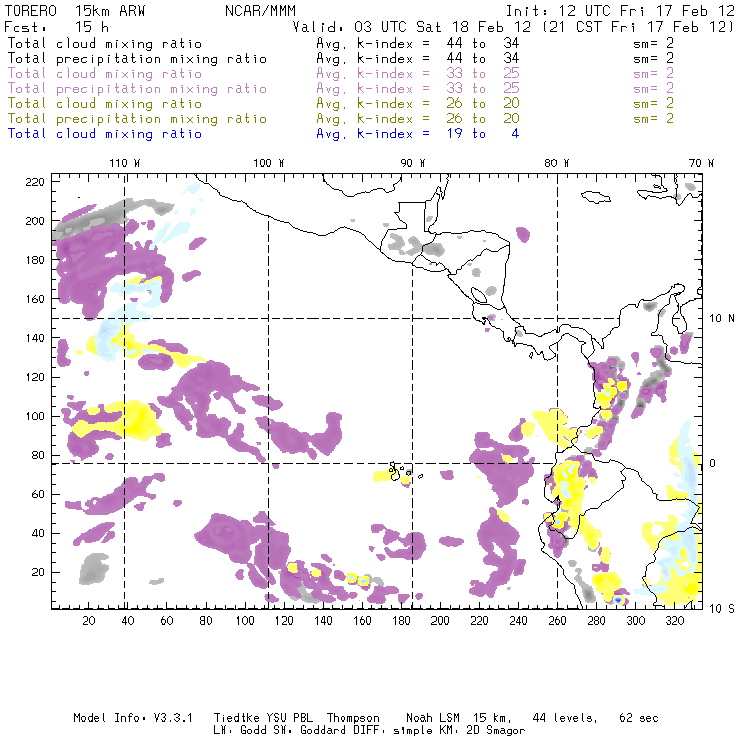Viewport: 740px width, 740px height.
Task: Click olive 'Total cloud mixing ratio' legend entry
Action: (x=105, y=104)
